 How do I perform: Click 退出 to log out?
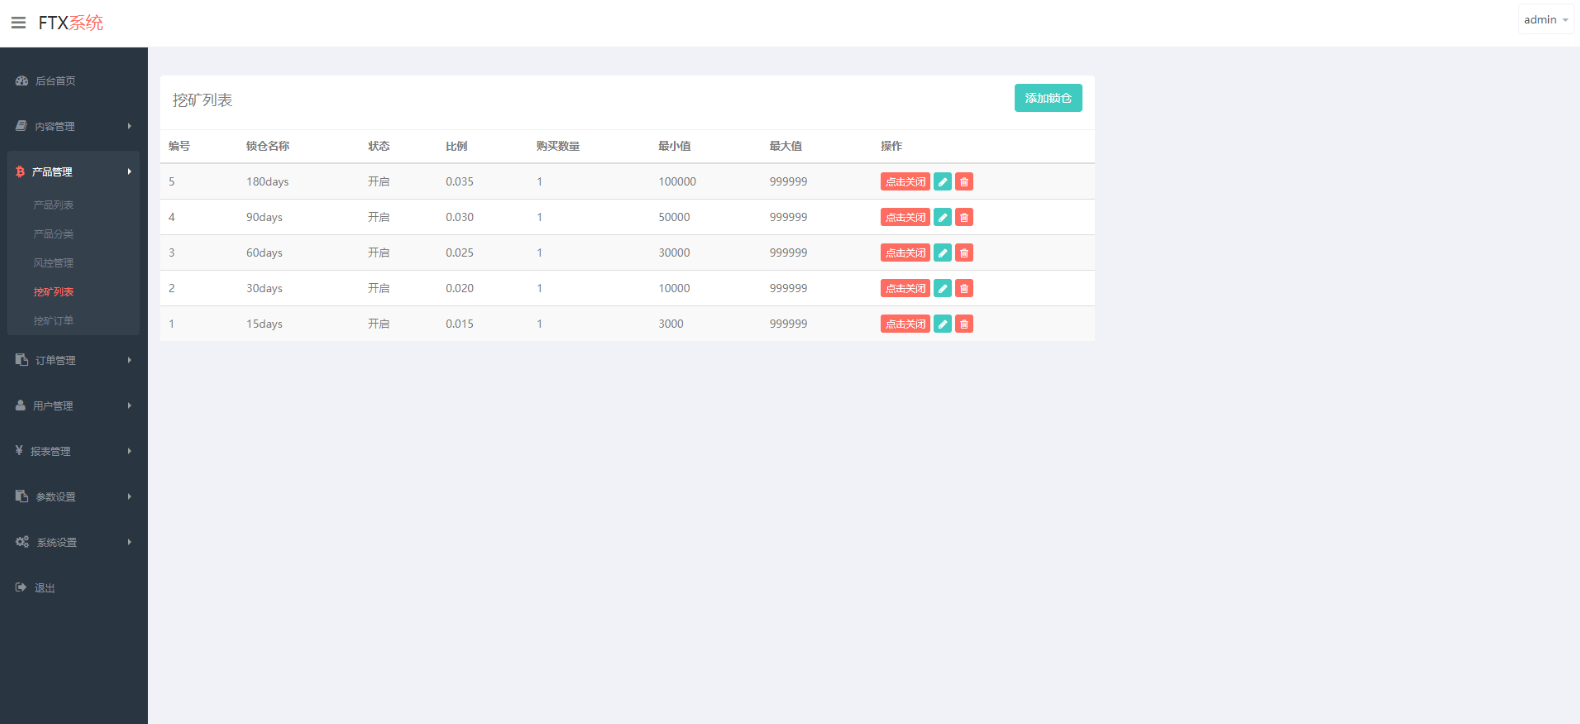click(45, 588)
